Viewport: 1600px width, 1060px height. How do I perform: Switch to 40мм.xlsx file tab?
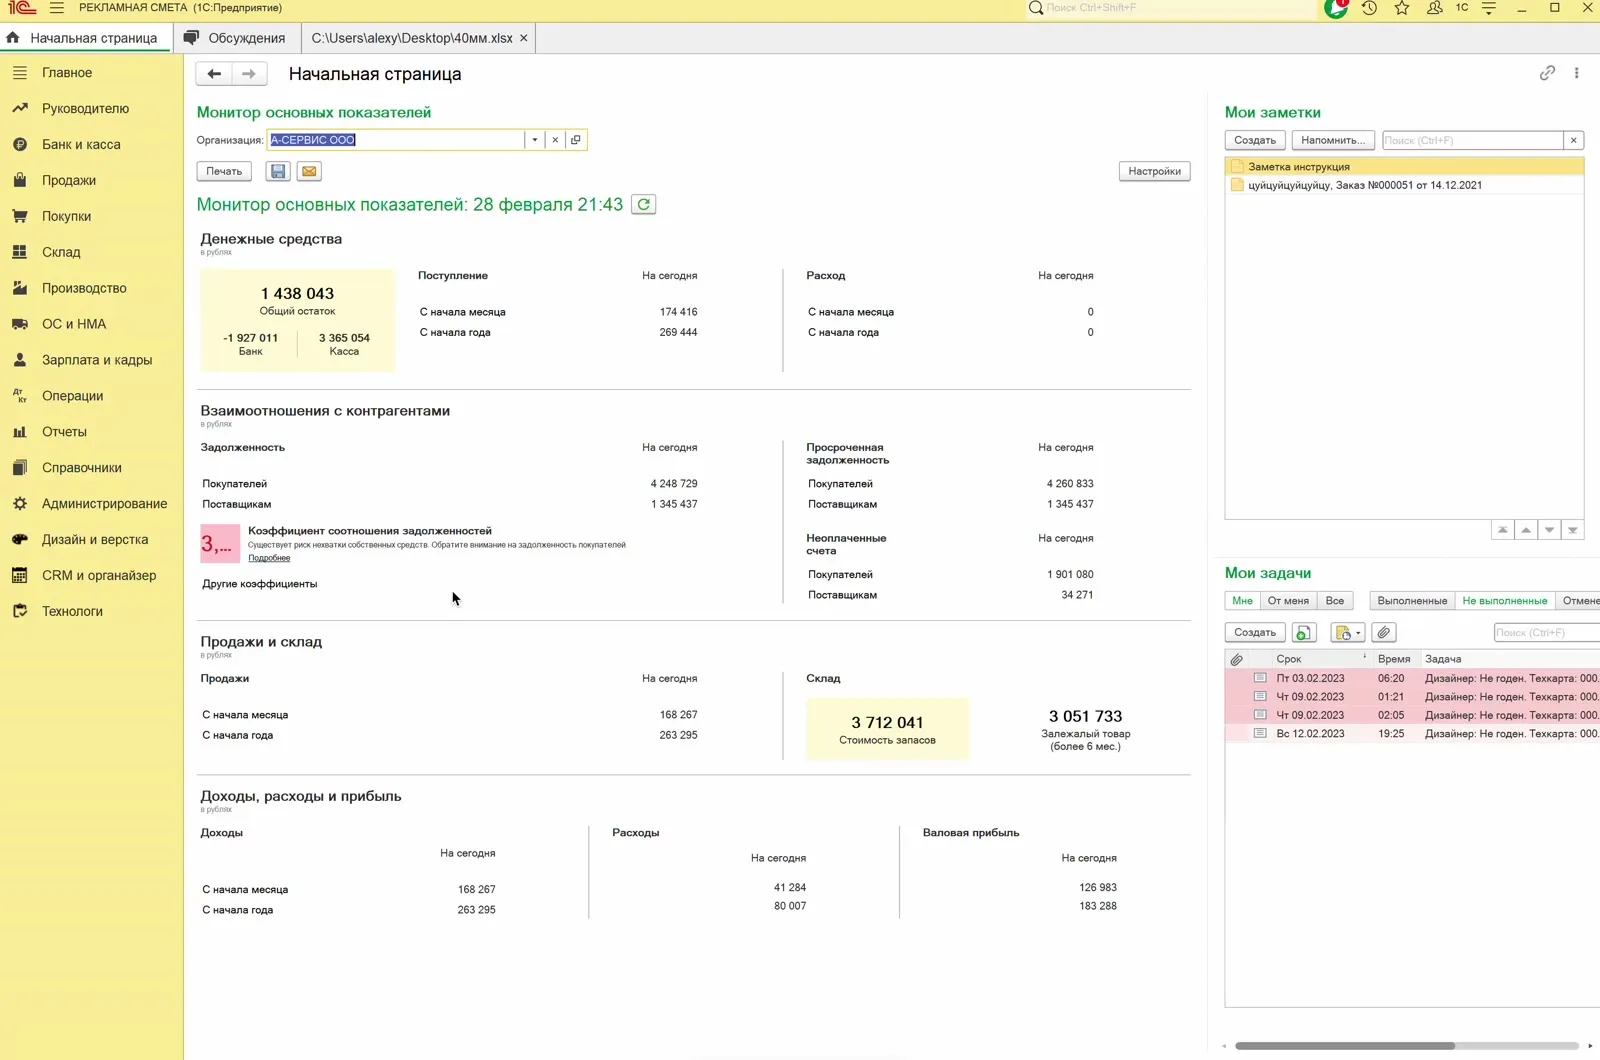coord(412,38)
